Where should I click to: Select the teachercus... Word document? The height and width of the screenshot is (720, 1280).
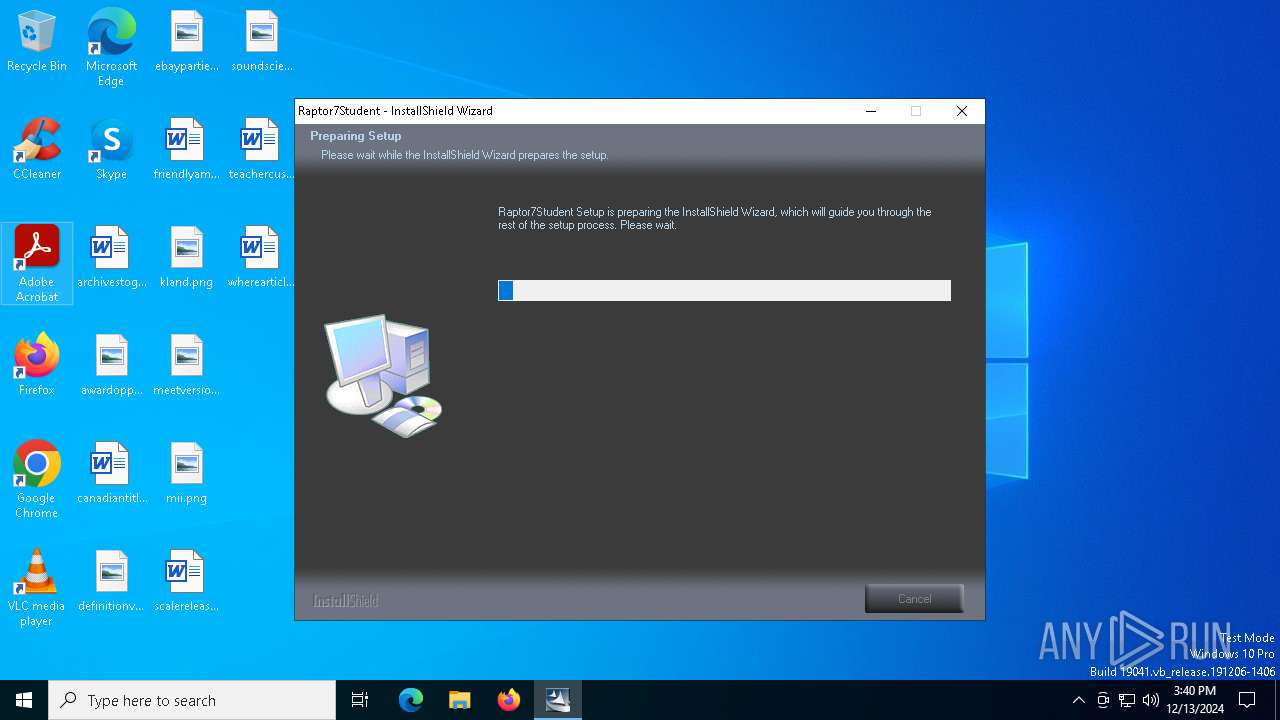[x=261, y=150]
